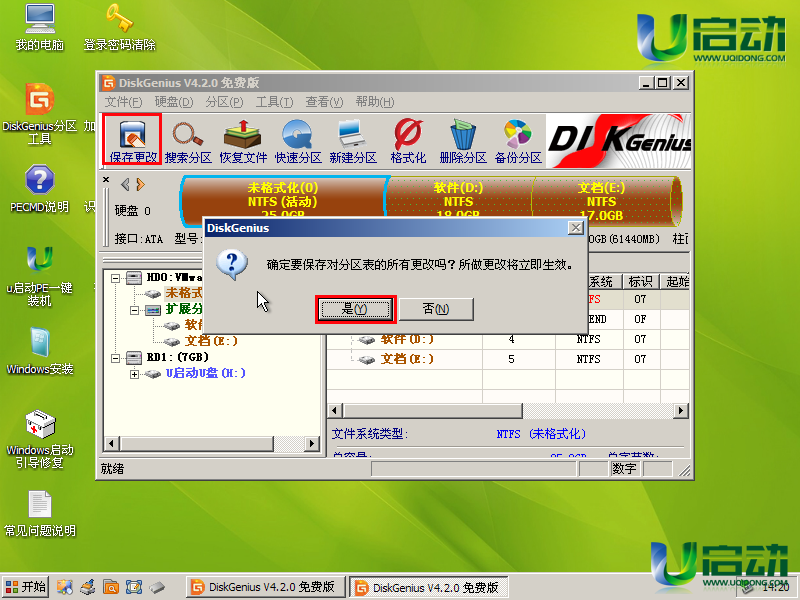Open the PECMD说明 help icon

pyautogui.click(x=40, y=188)
